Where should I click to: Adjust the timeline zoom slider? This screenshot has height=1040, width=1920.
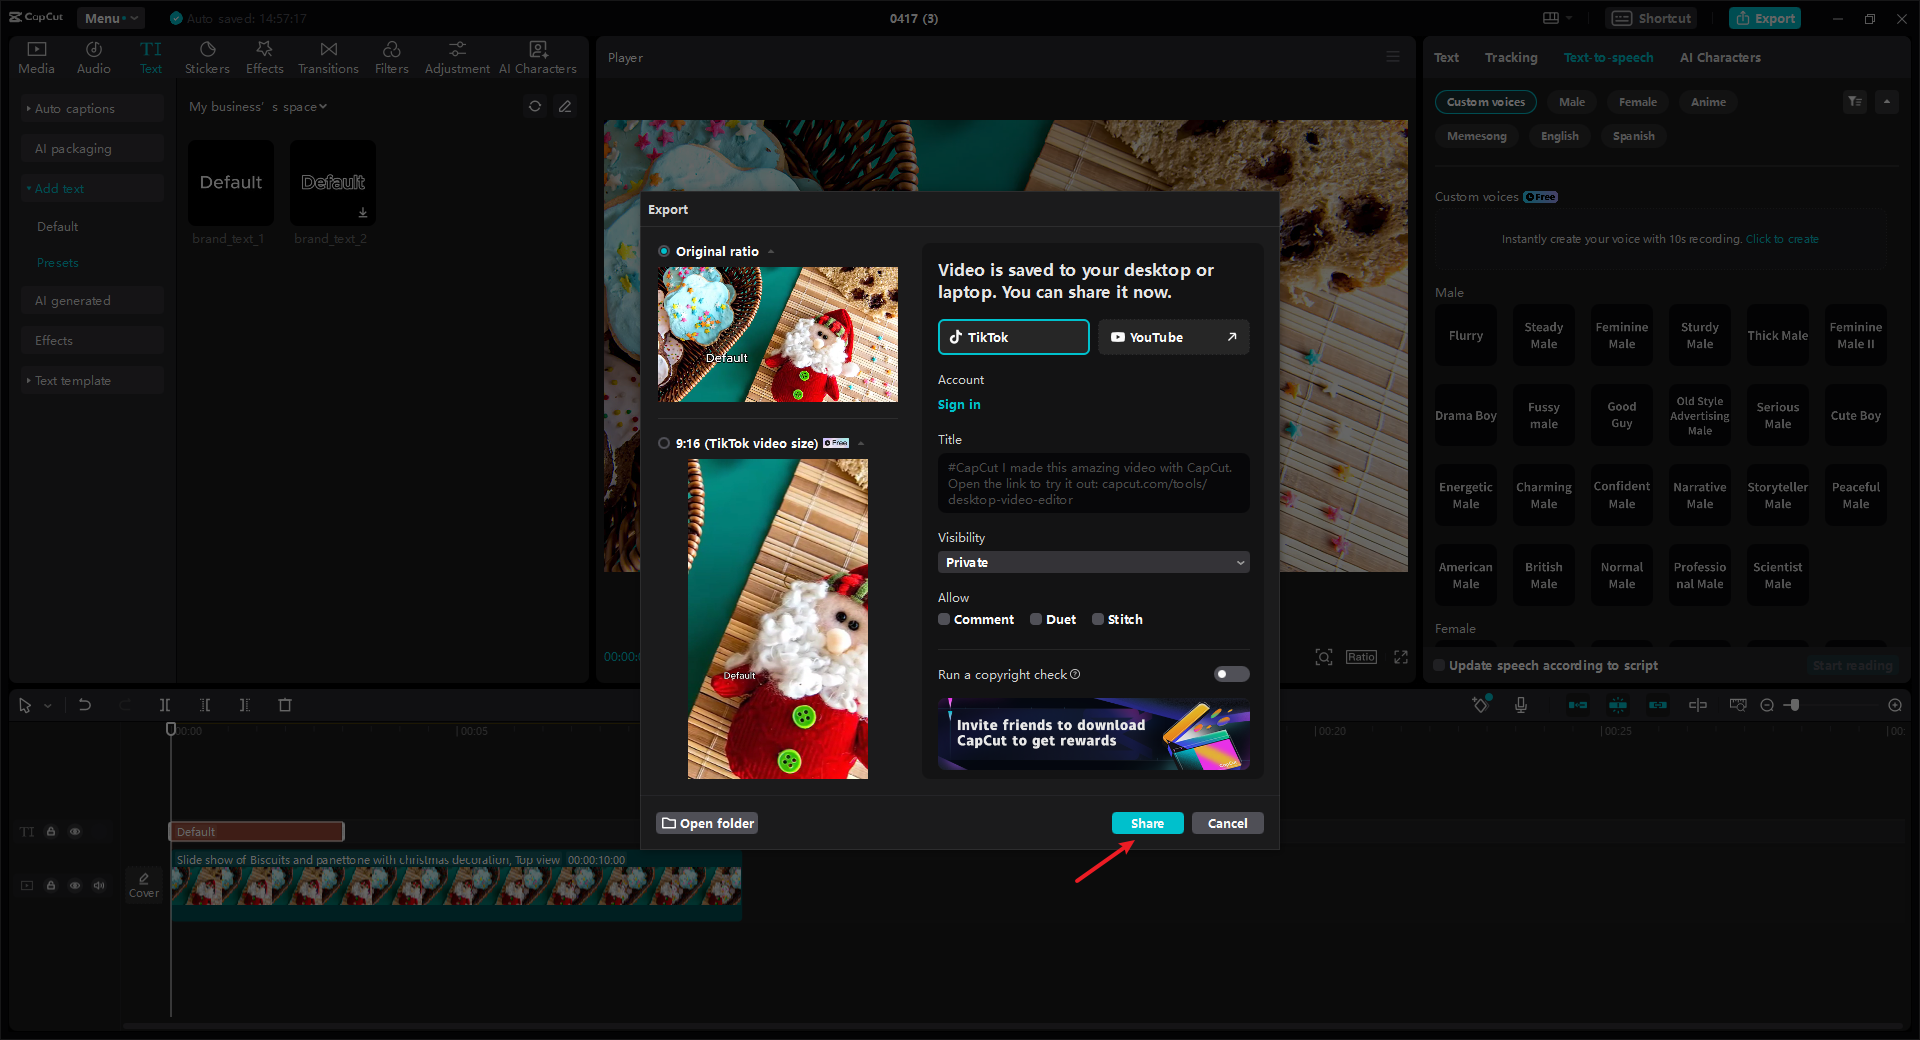(1795, 705)
